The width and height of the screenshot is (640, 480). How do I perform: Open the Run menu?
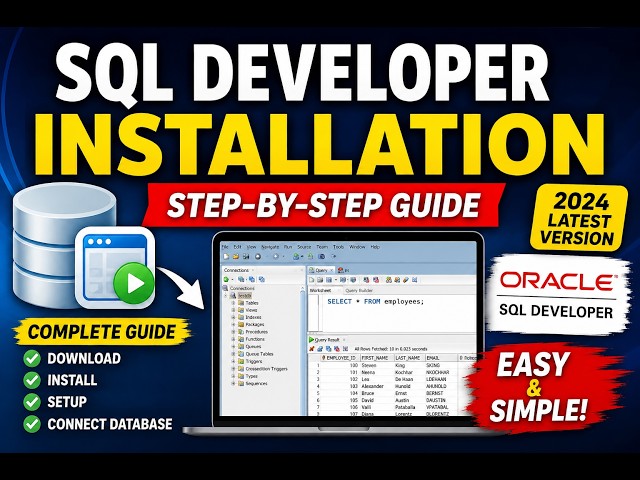click(288, 247)
